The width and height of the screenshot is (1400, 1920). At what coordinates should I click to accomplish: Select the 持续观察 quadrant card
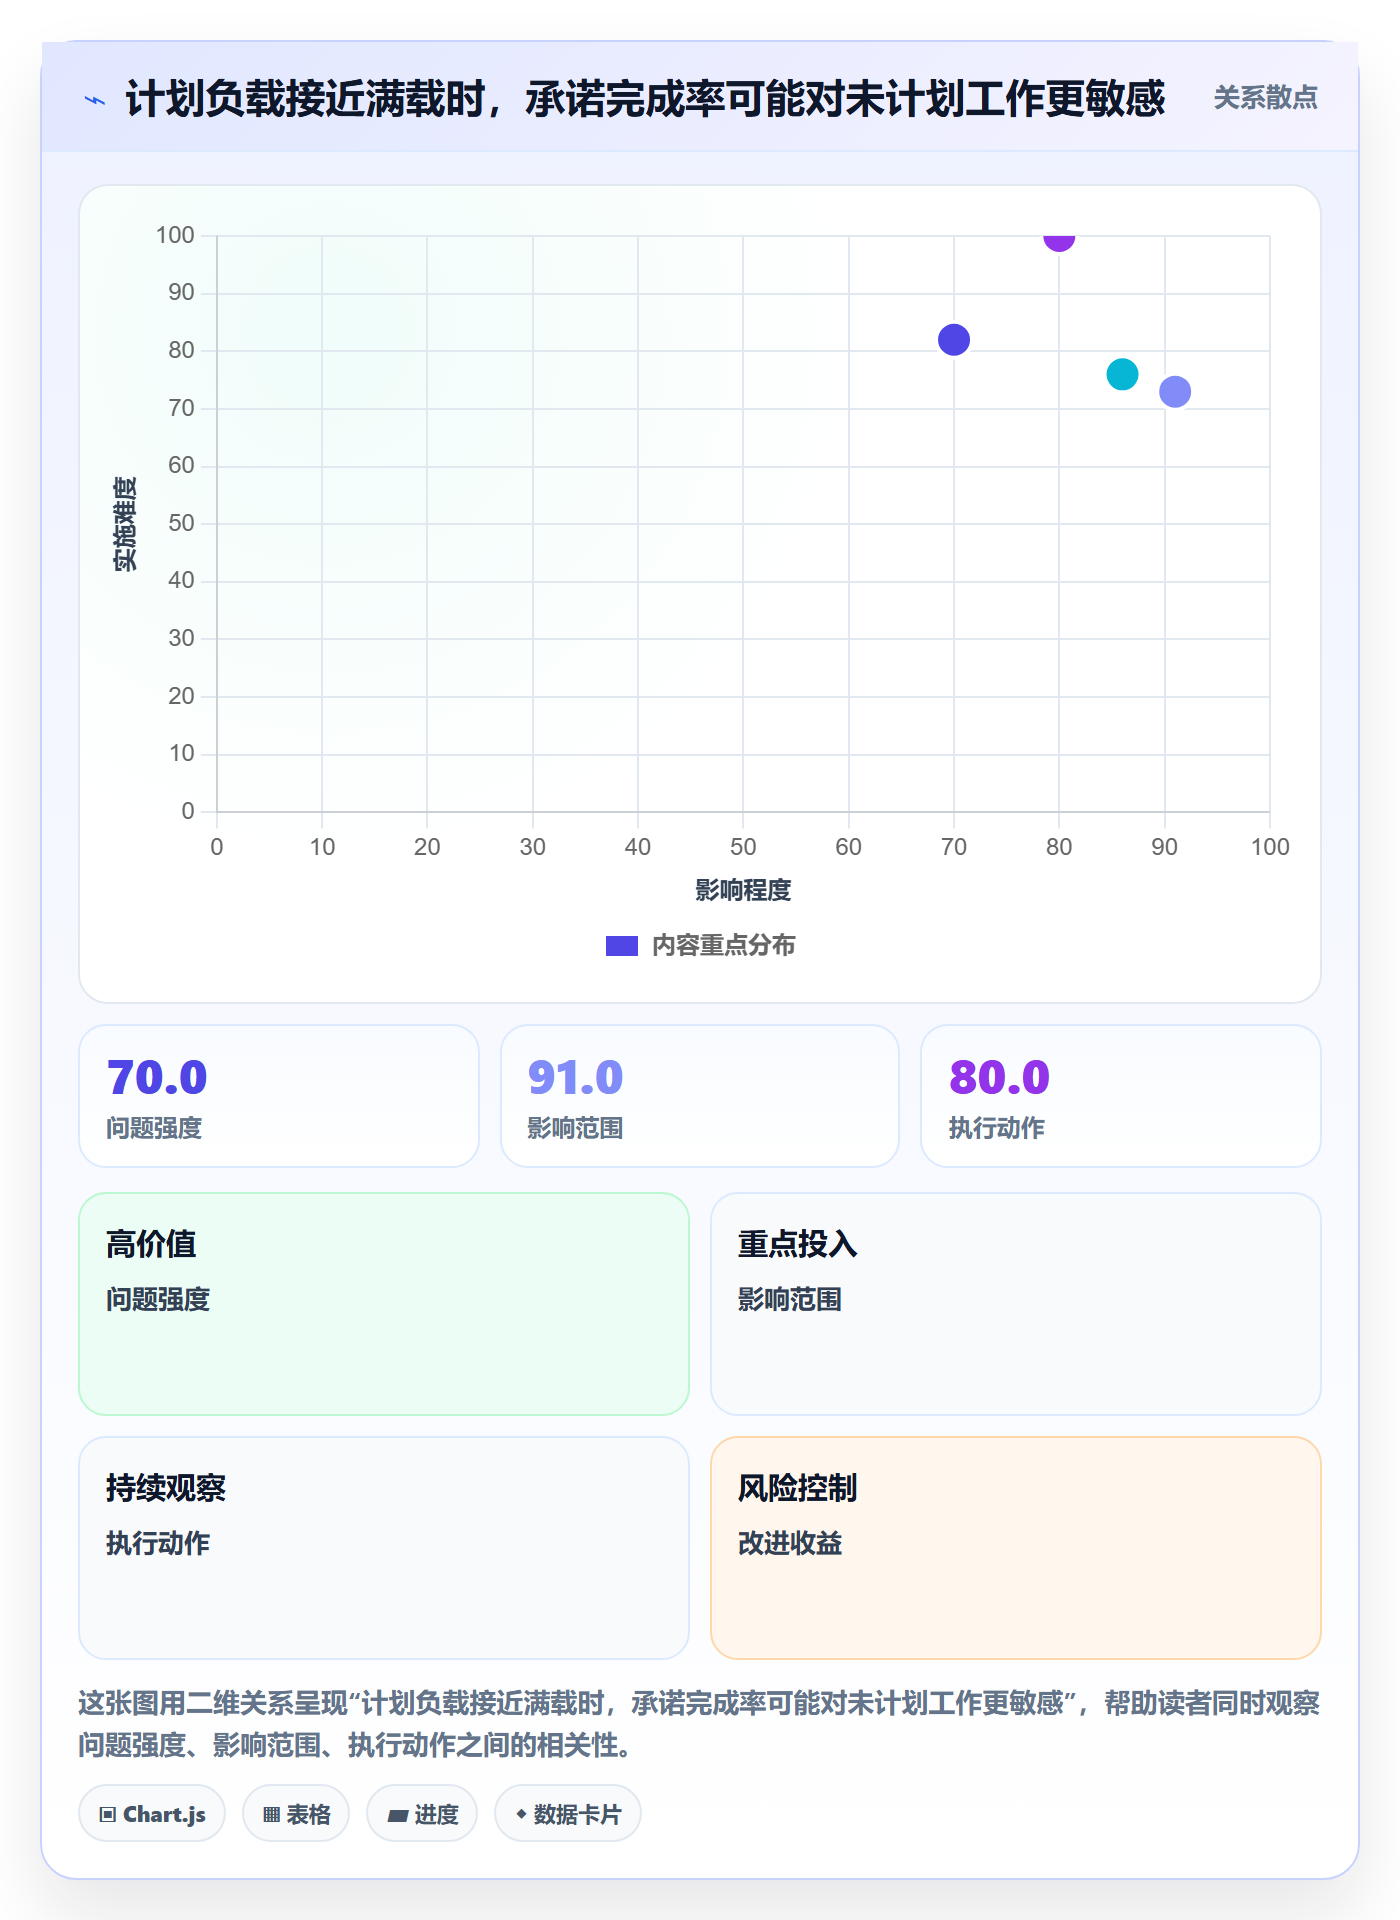point(384,1548)
